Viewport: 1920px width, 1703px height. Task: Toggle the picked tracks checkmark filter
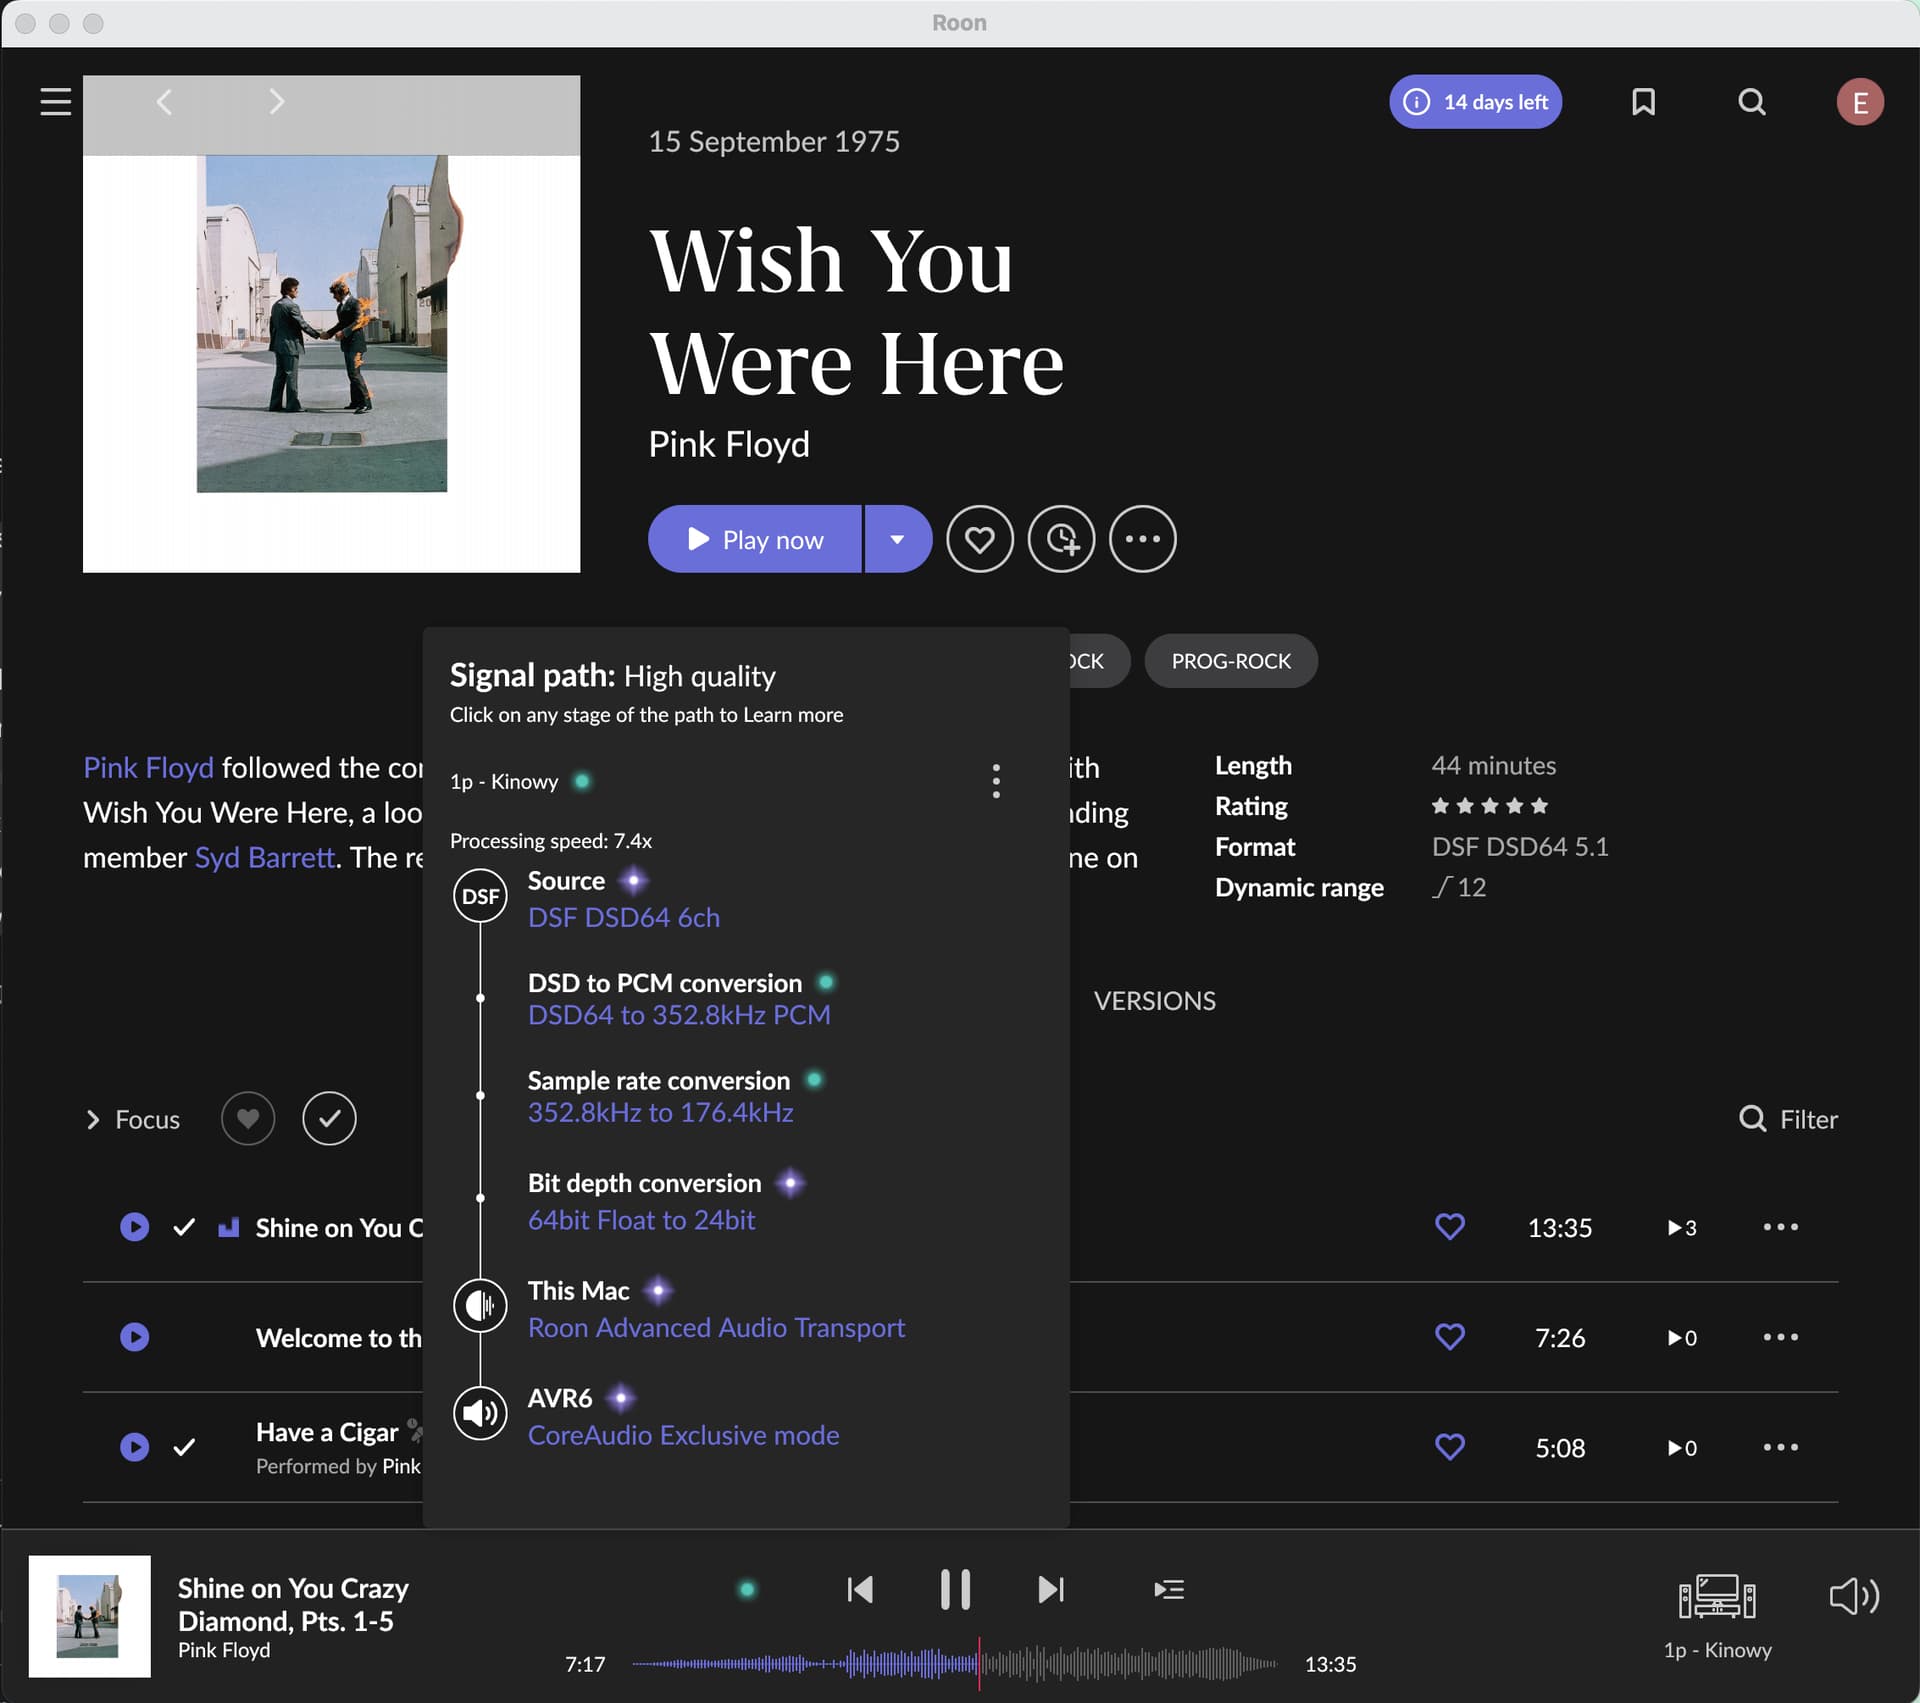point(329,1118)
